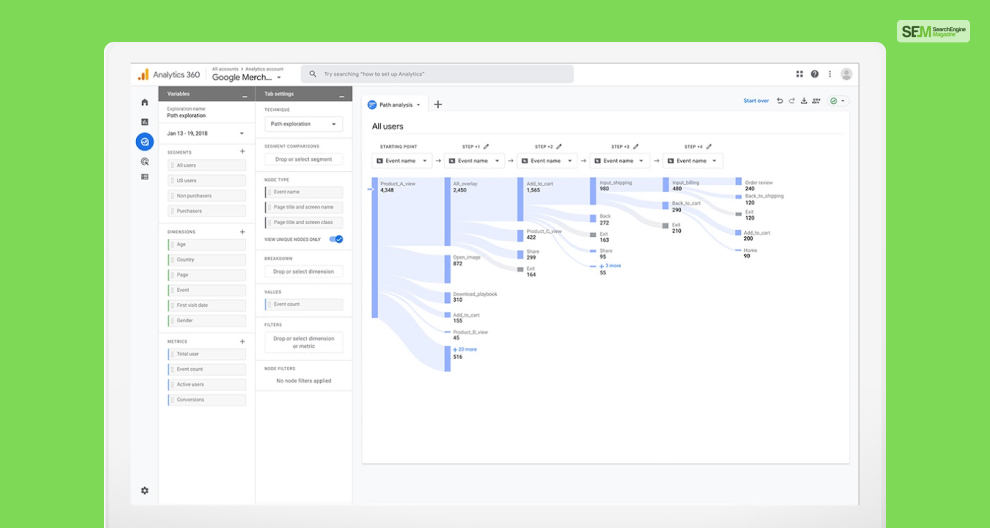
Task: Redo the exploration change
Action: pyautogui.click(x=792, y=101)
